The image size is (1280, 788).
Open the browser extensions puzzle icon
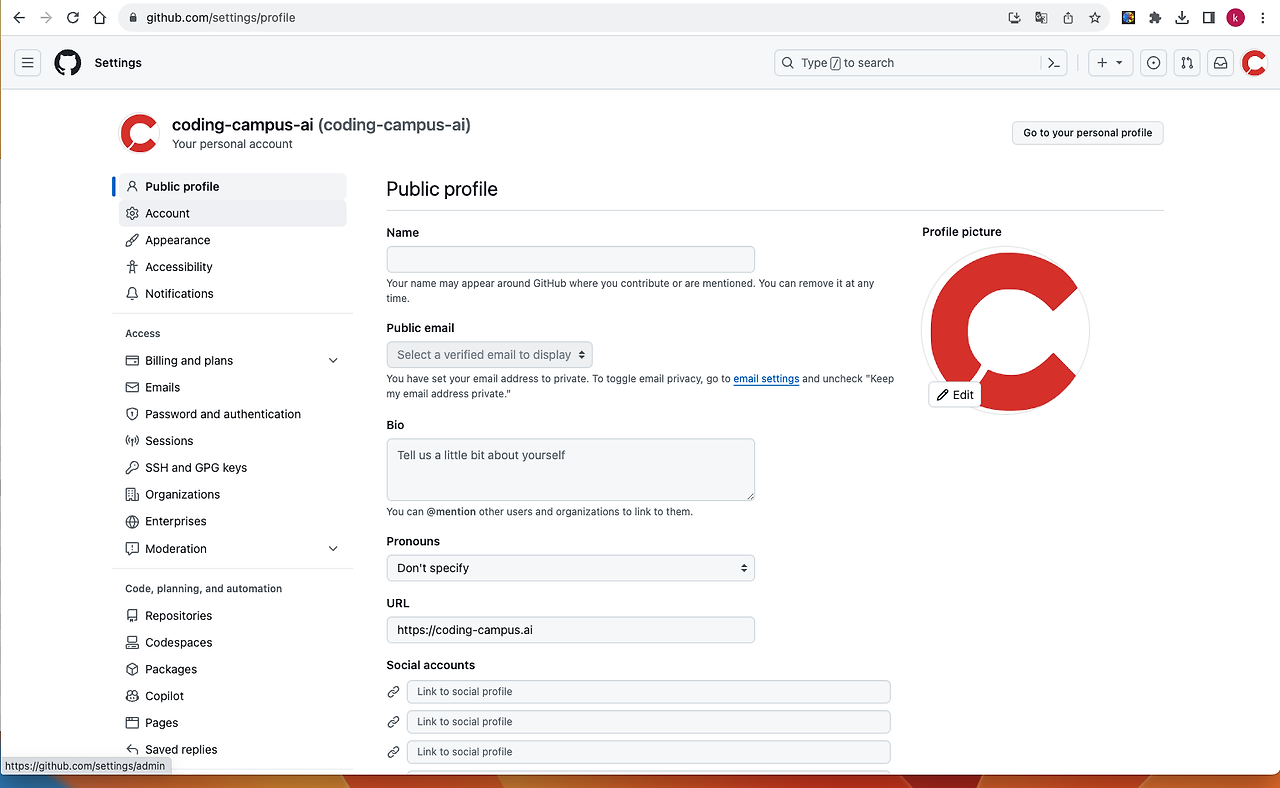(x=1155, y=18)
